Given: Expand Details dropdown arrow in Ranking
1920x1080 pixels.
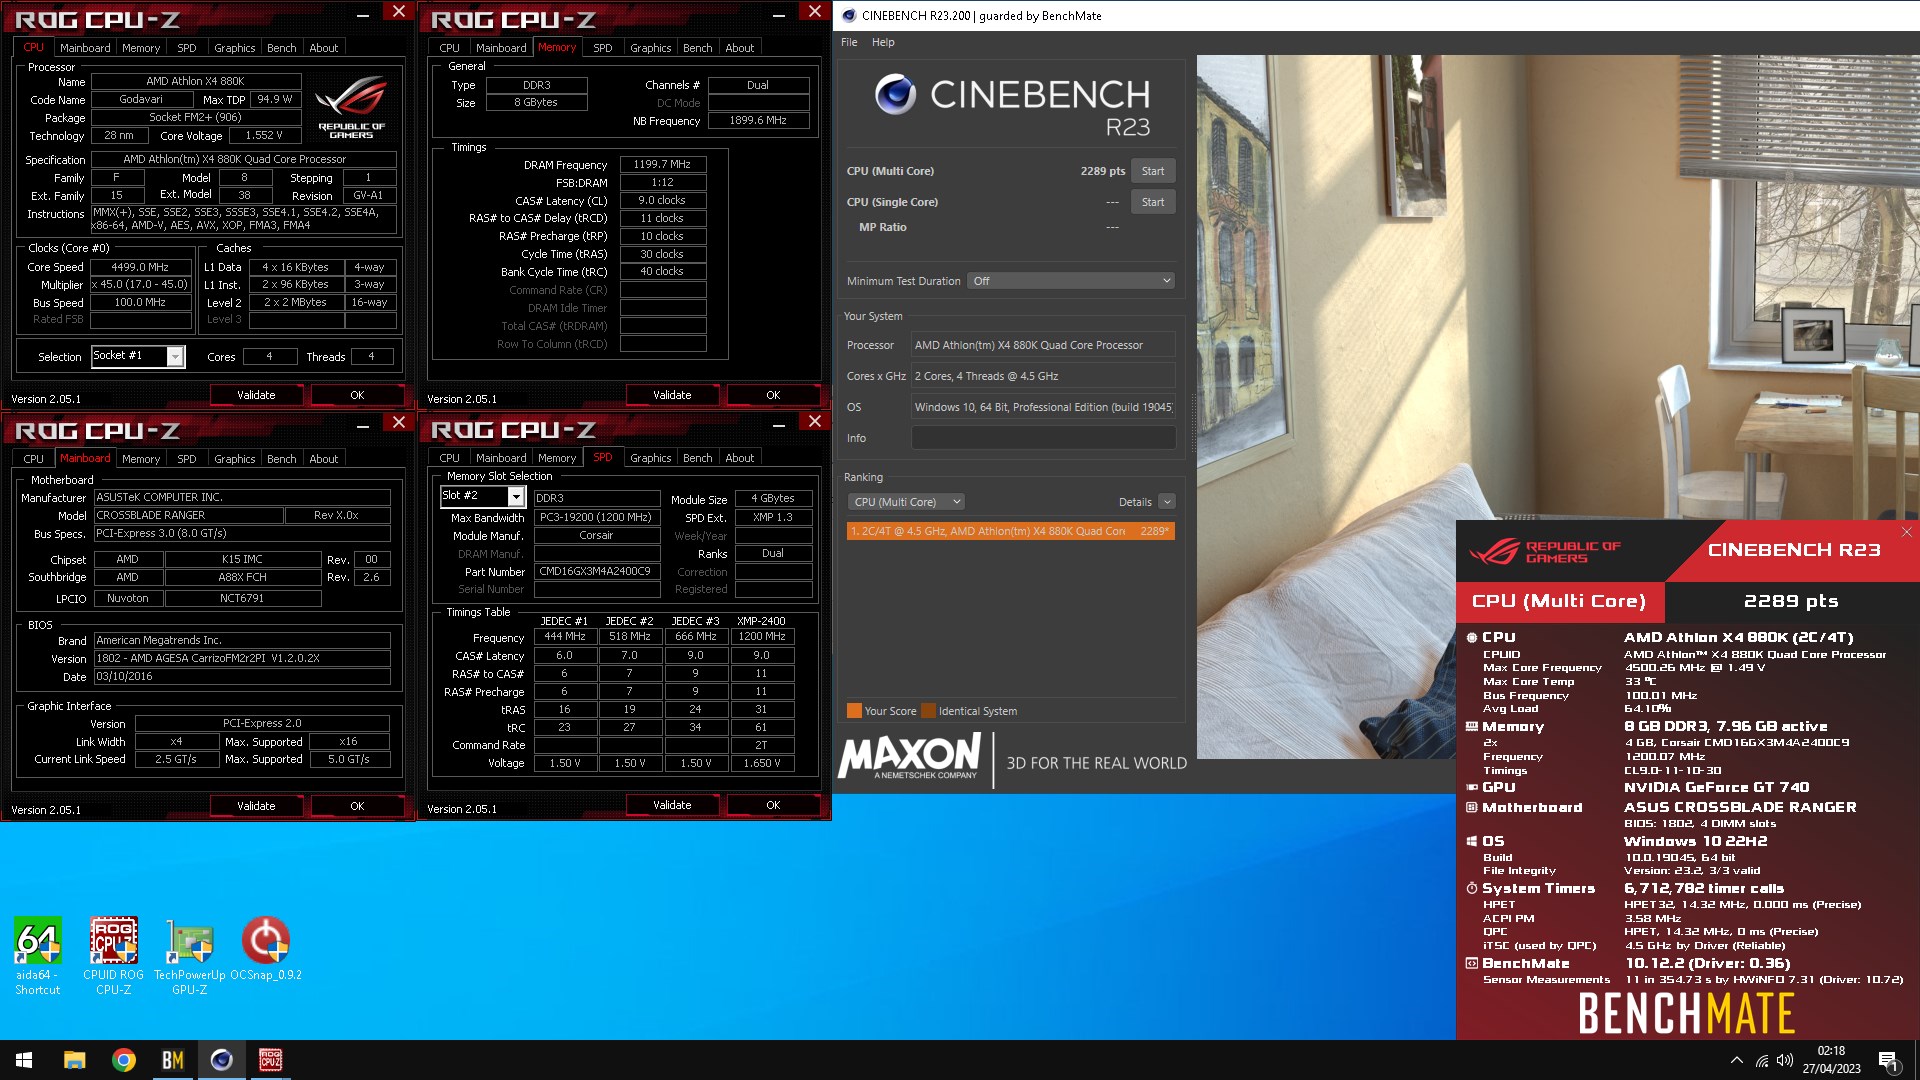Looking at the screenshot, I should pos(1167,502).
